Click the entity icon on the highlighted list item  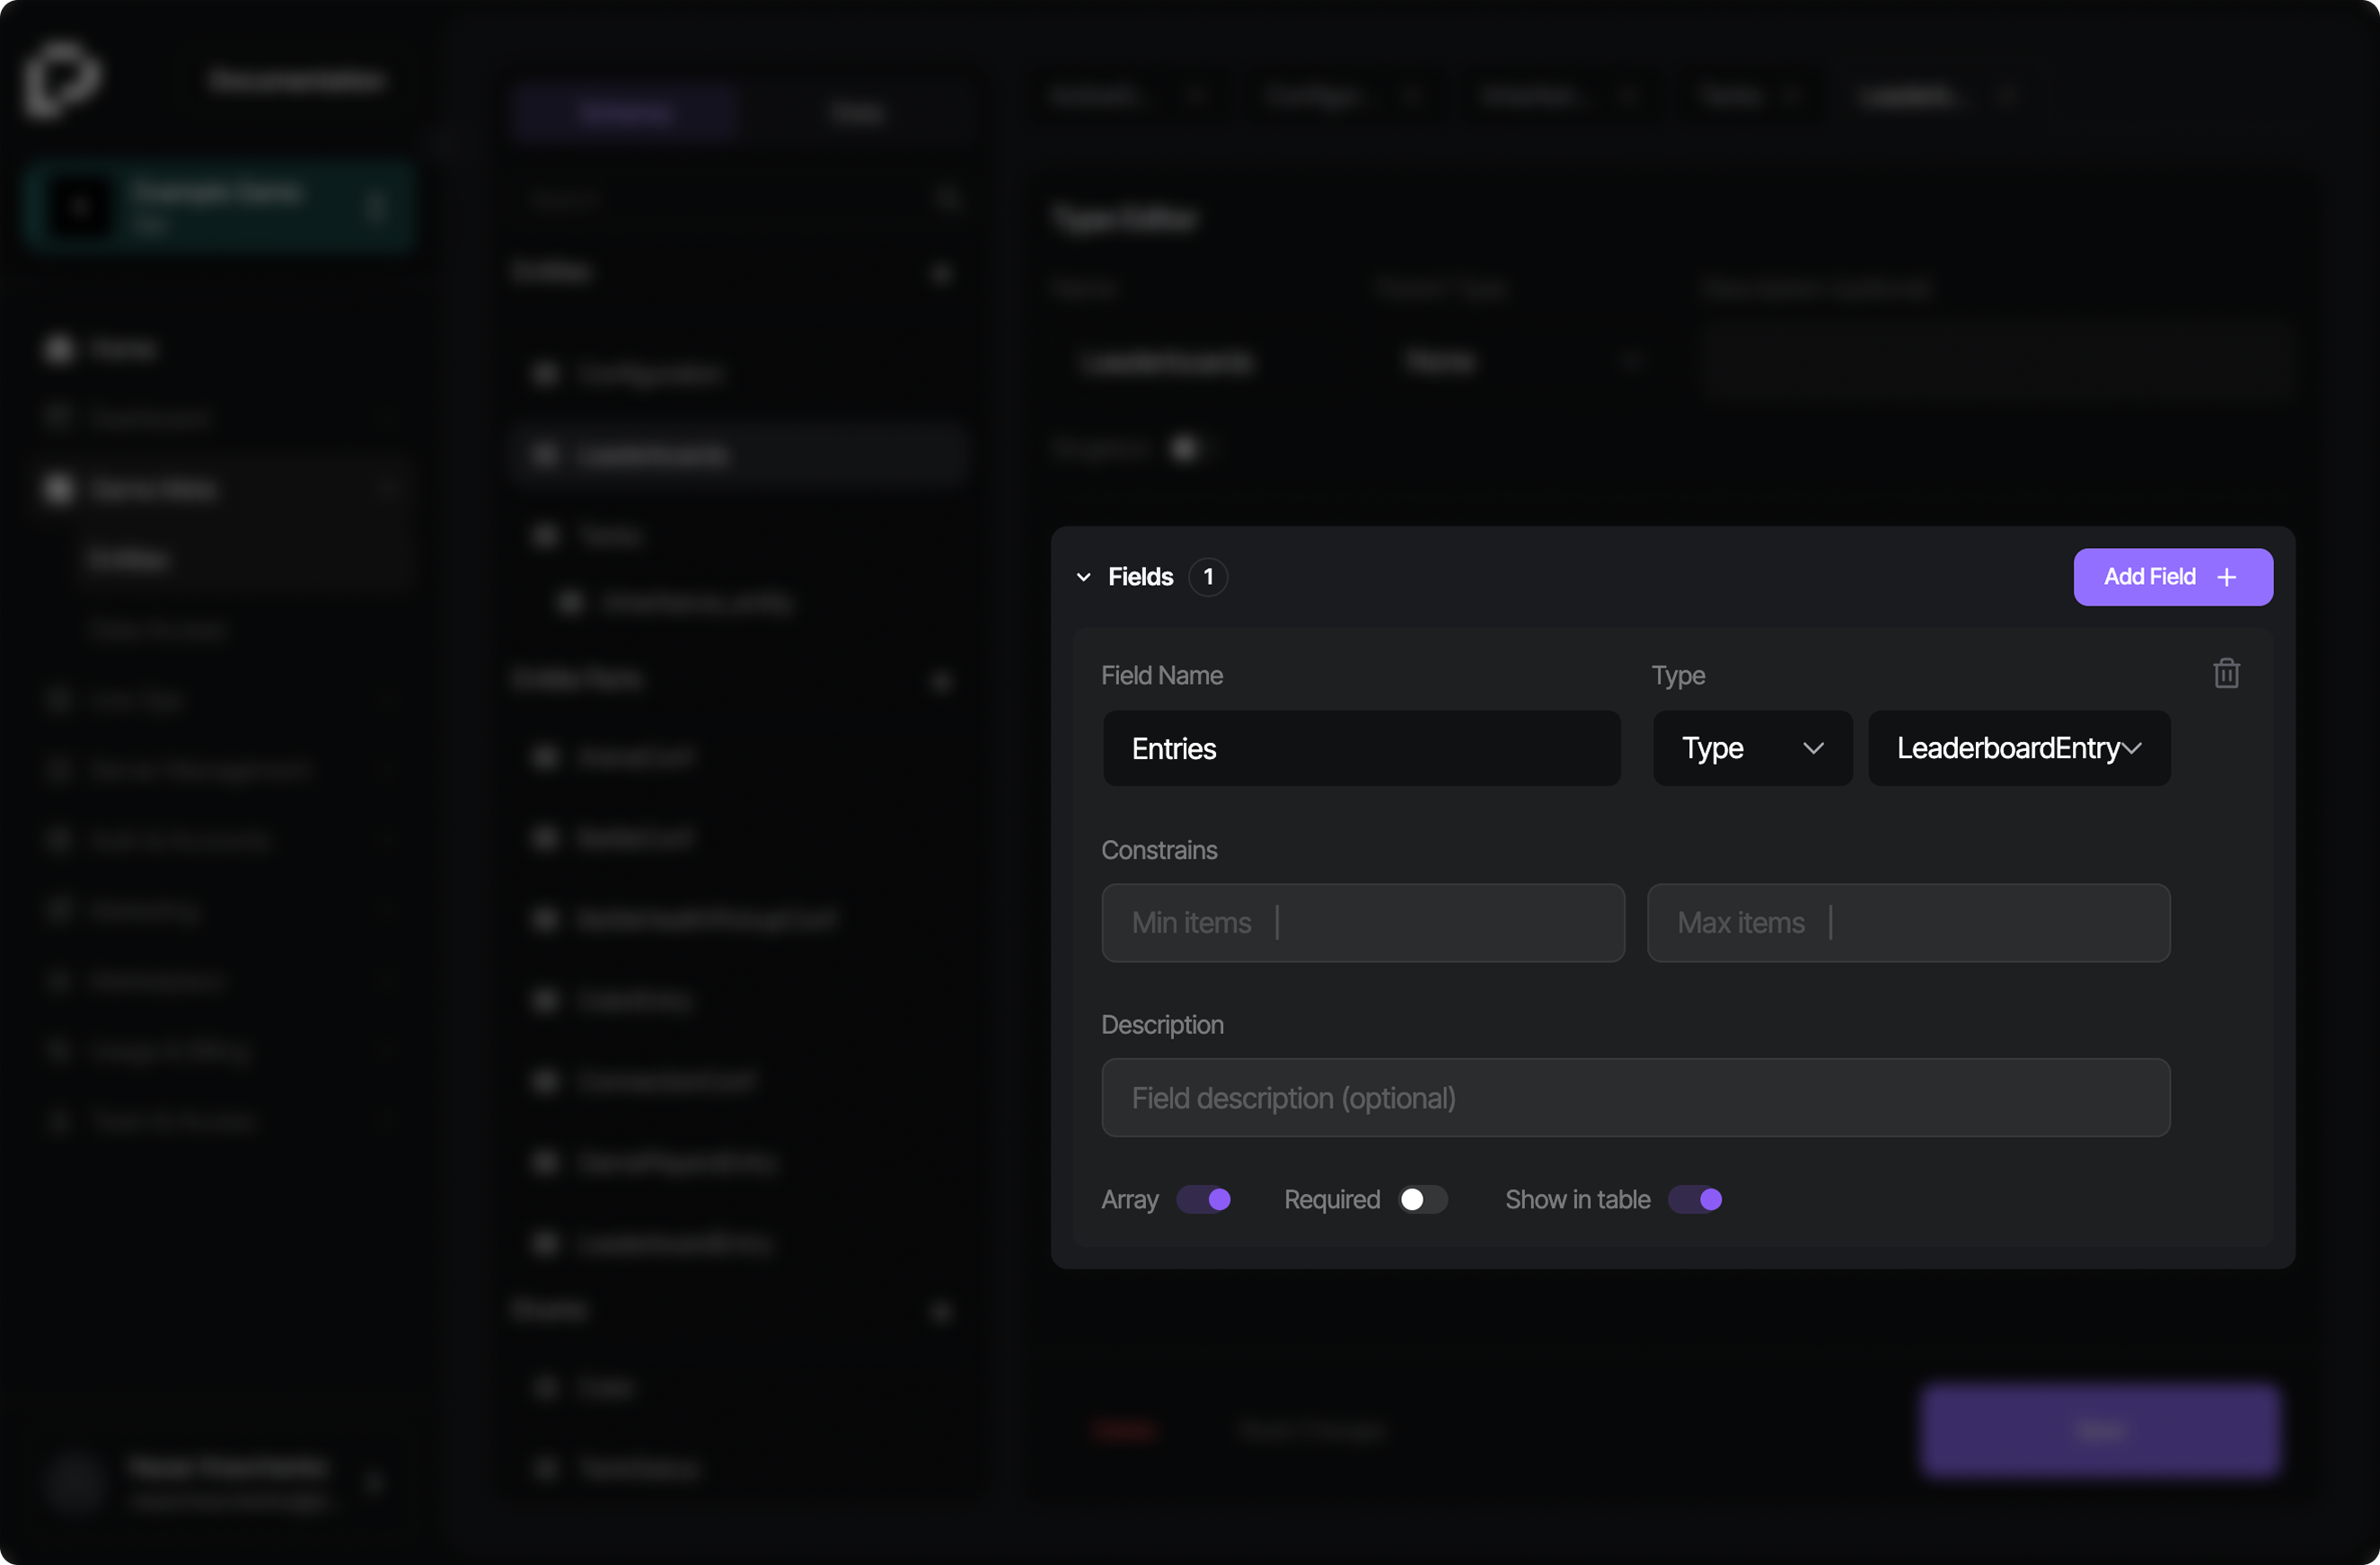point(546,454)
